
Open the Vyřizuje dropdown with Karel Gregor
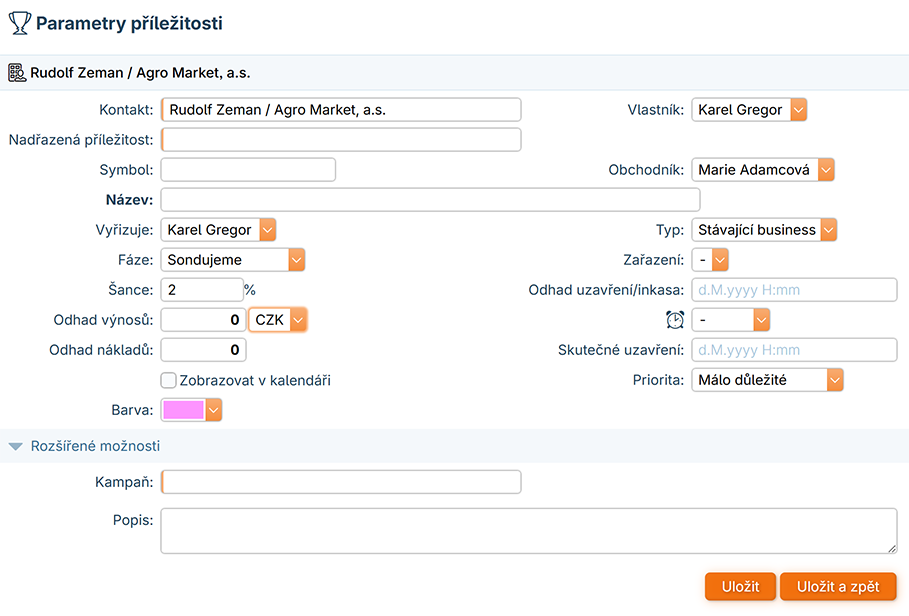click(218, 230)
